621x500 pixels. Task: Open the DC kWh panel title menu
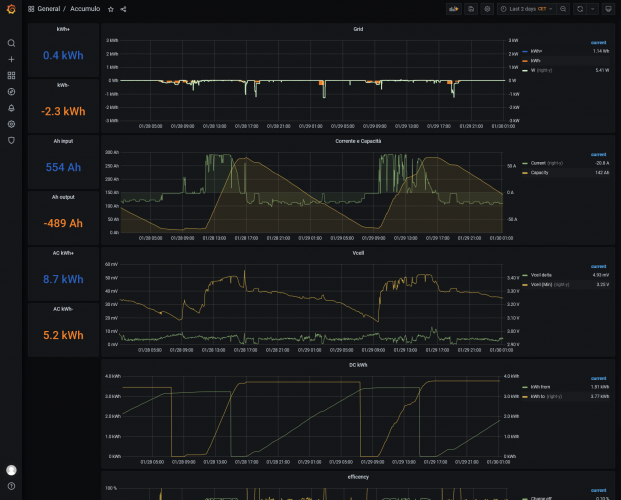point(358,366)
